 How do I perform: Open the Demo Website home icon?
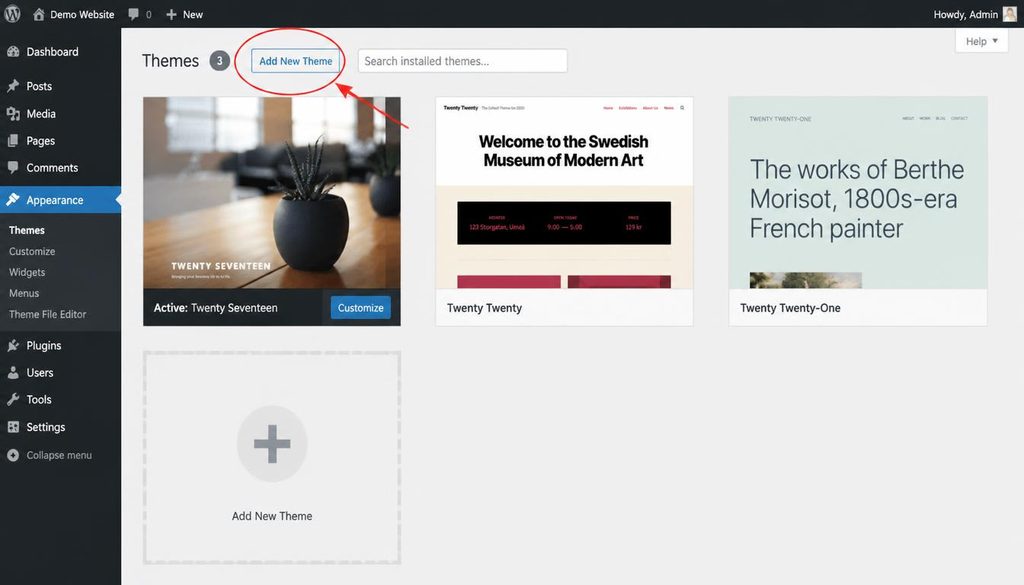pos(39,14)
